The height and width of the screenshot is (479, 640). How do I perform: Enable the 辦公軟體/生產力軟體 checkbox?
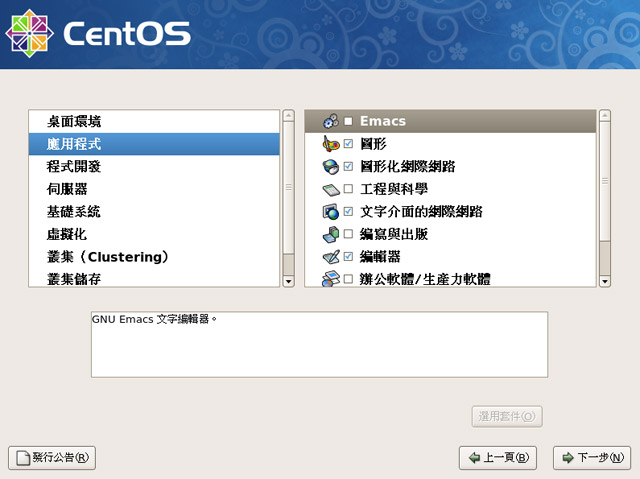[x=348, y=279]
